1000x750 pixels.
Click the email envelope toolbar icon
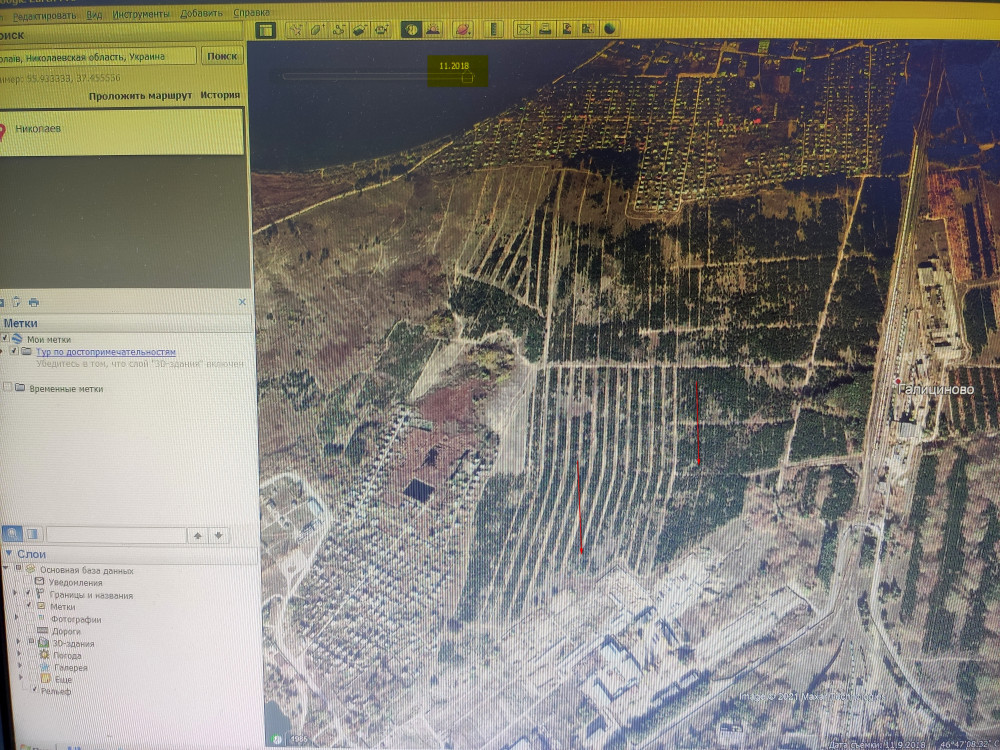[x=523, y=30]
